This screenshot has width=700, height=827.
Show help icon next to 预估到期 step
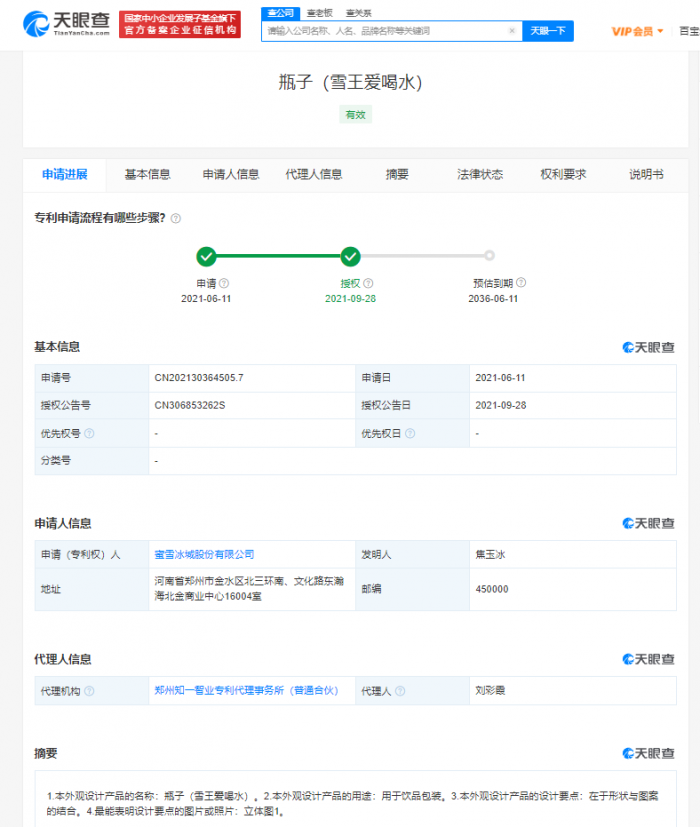click(521, 283)
